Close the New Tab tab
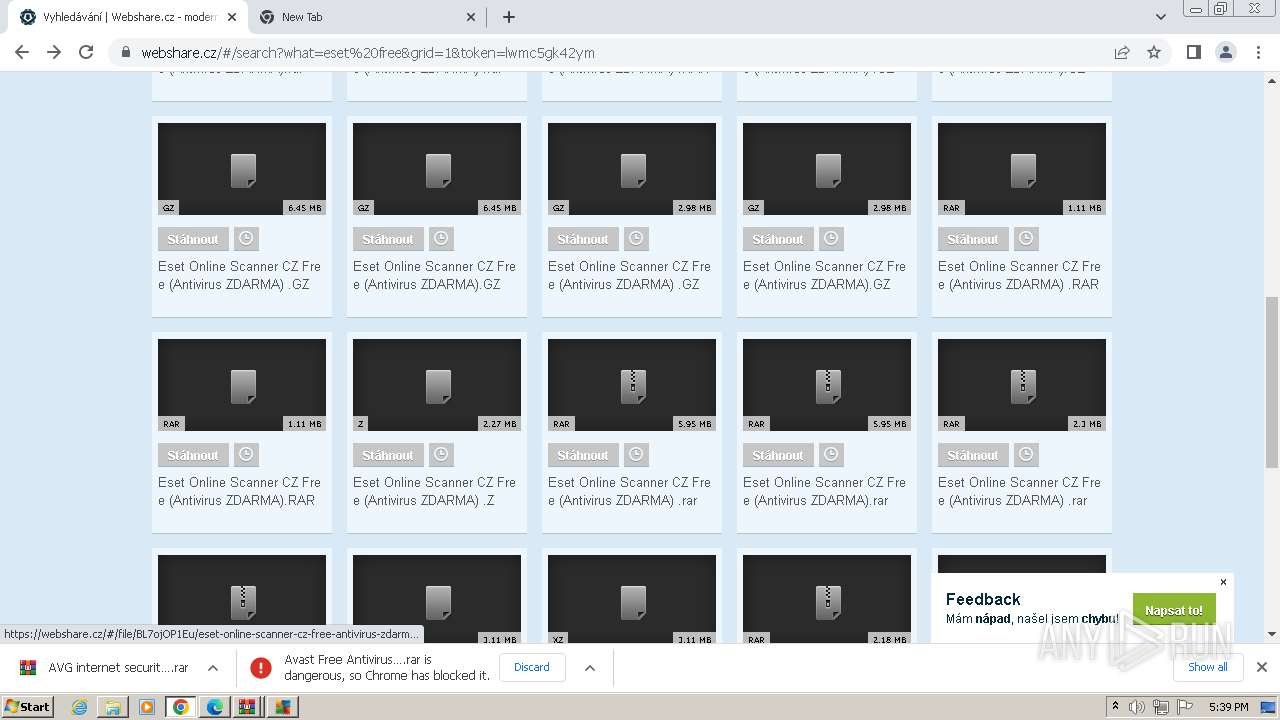The height and width of the screenshot is (720, 1280). pos(472,17)
